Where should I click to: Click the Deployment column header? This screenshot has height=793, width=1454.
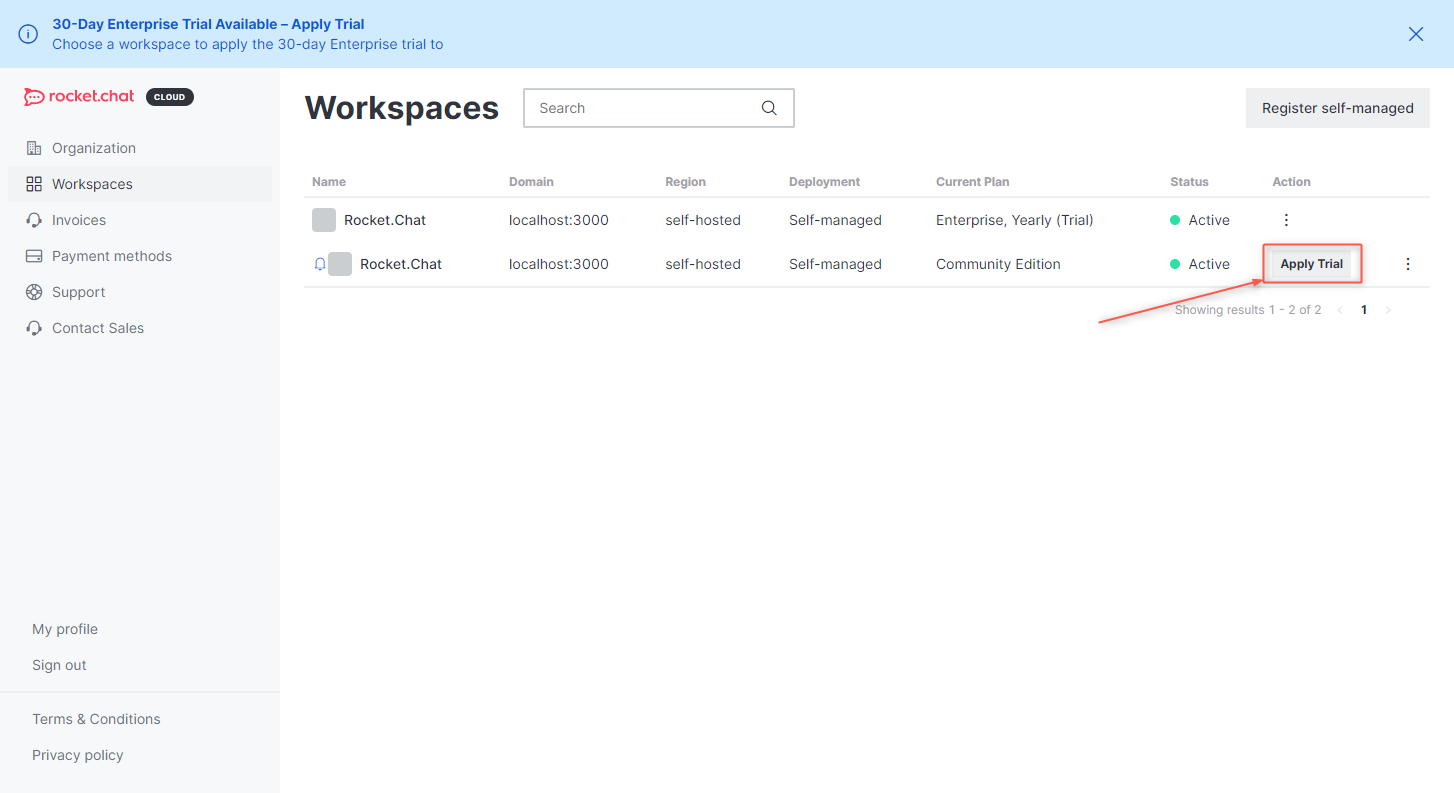[824, 182]
